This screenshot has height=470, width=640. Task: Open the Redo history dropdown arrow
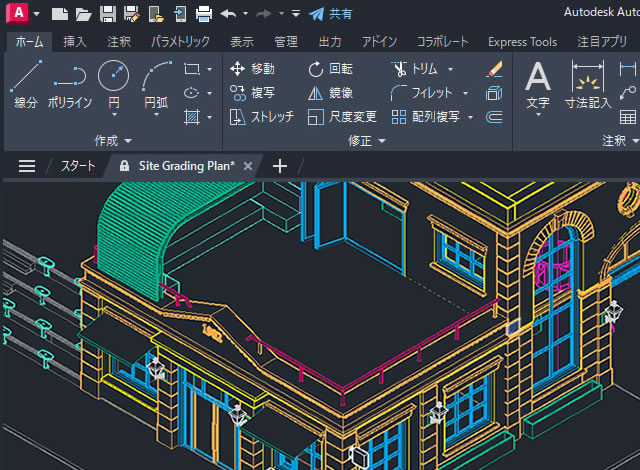point(281,13)
